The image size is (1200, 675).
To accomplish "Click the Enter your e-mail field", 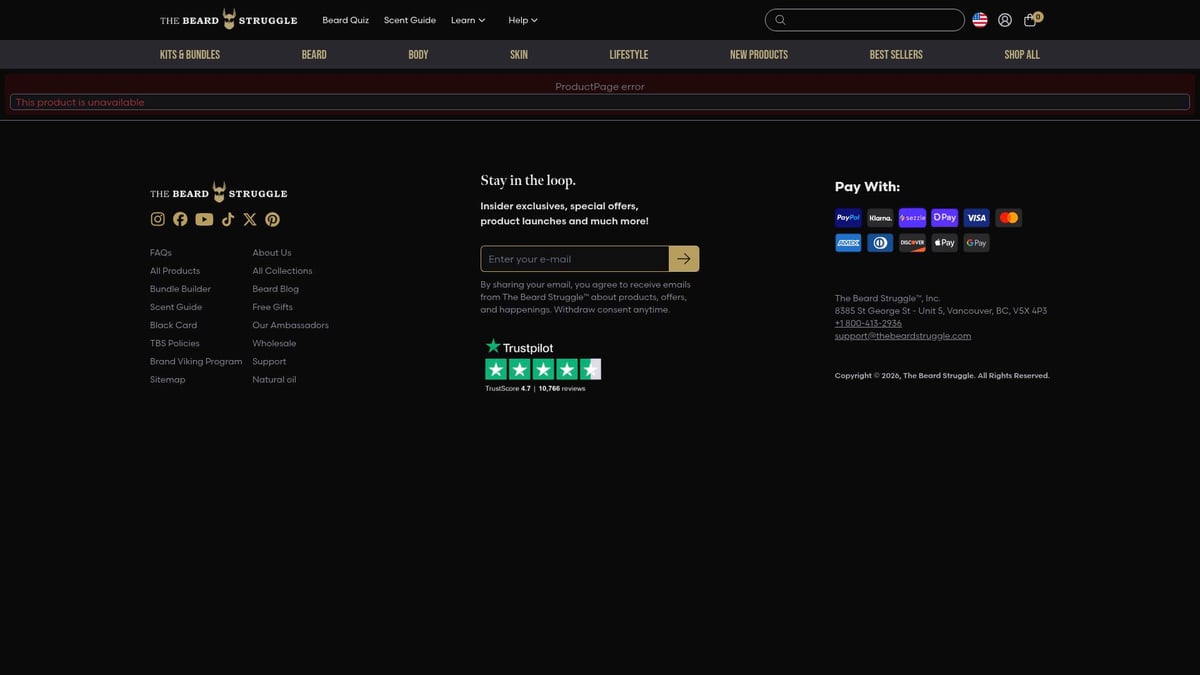I will [x=574, y=259].
